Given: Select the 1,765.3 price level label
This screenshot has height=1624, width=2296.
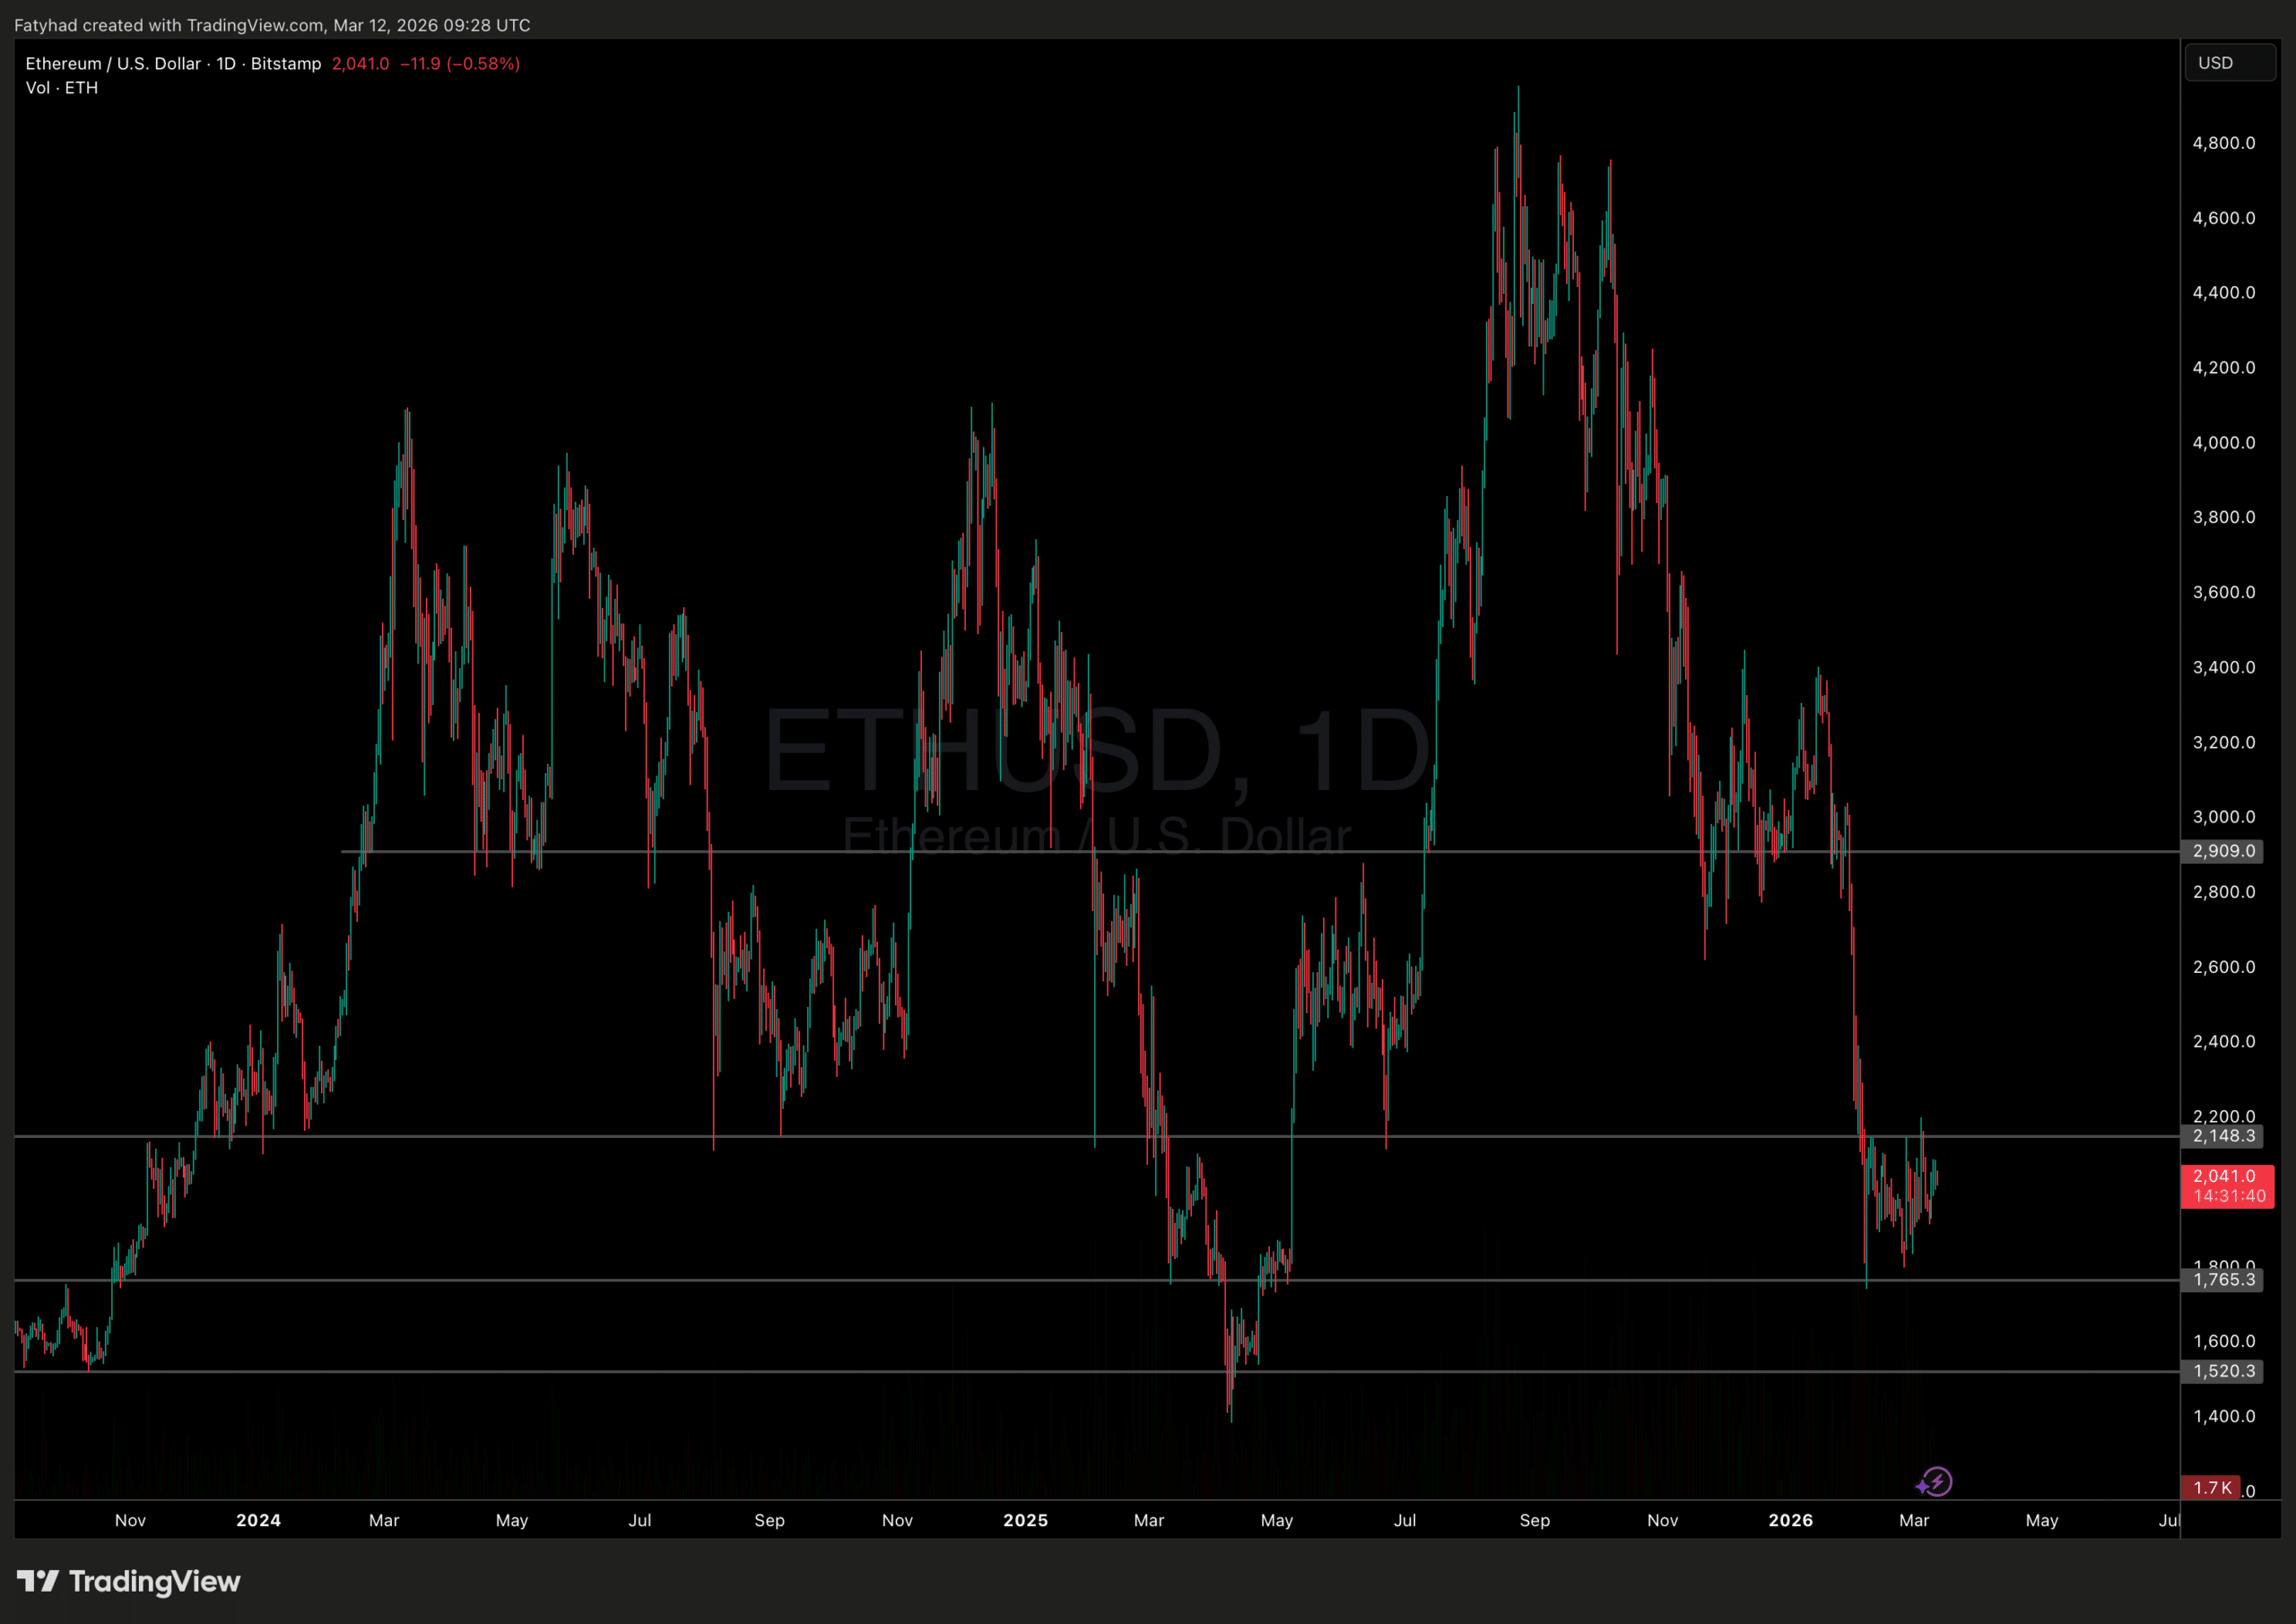Looking at the screenshot, I should click(x=2223, y=1280).
